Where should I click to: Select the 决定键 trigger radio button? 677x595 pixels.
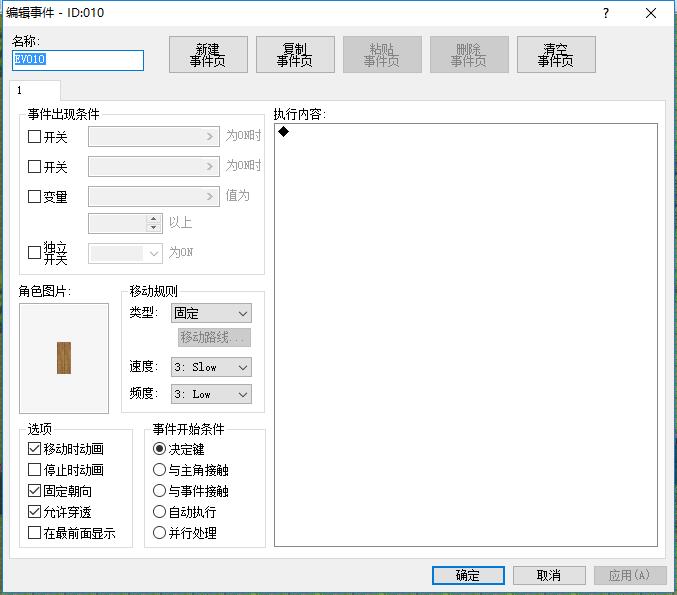click(159, 449)
